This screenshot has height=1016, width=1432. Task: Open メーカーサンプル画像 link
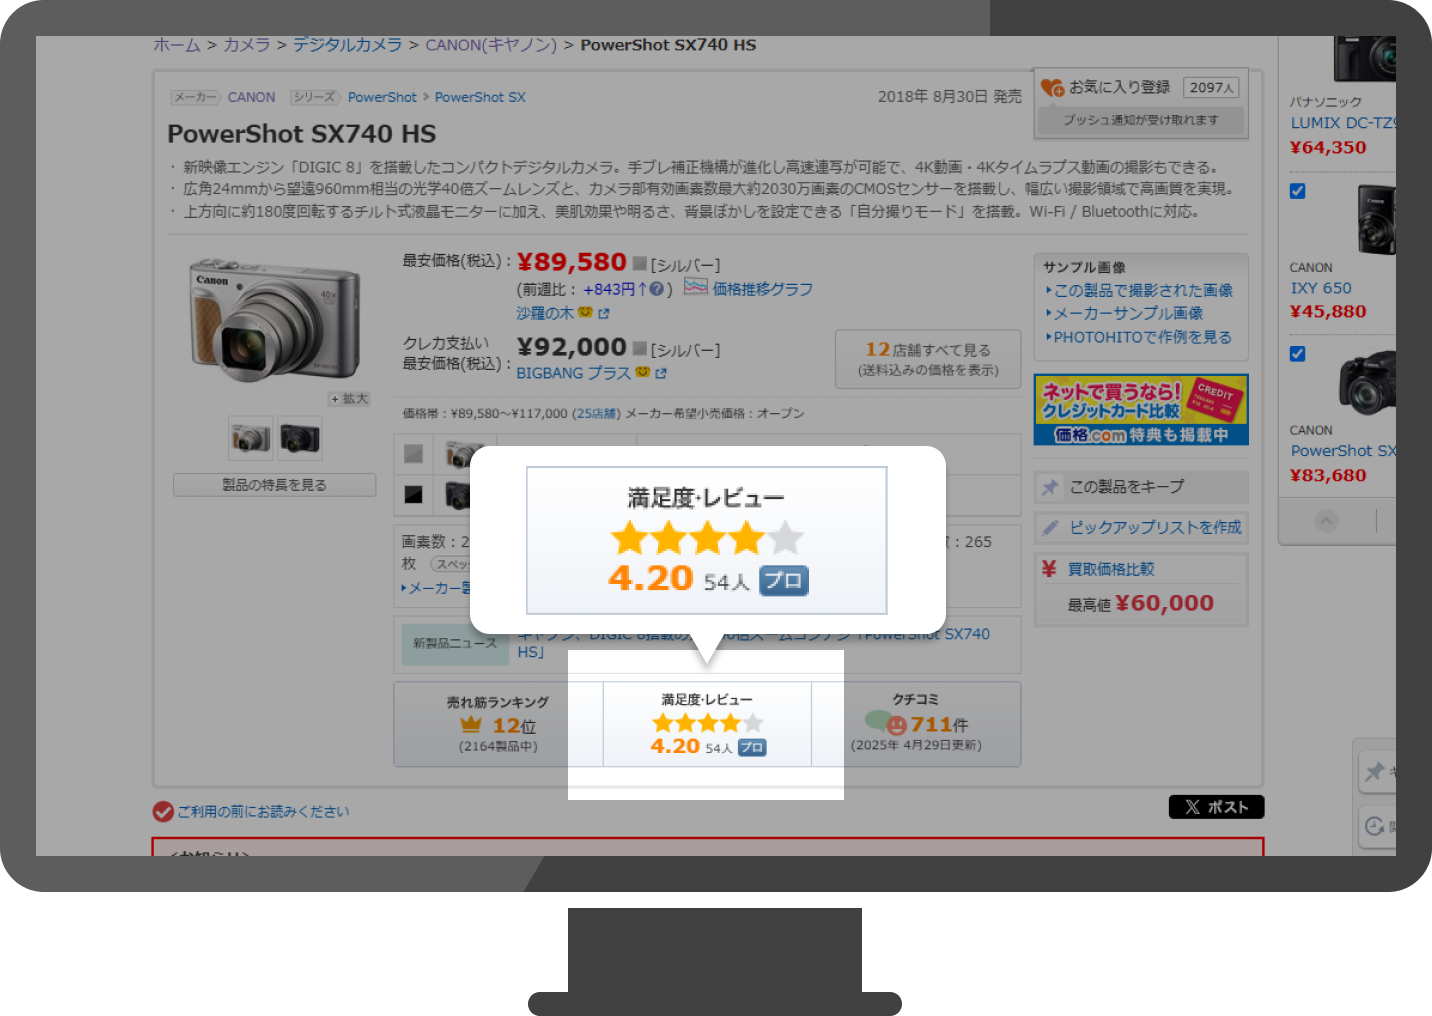(x=1128, y=313)
